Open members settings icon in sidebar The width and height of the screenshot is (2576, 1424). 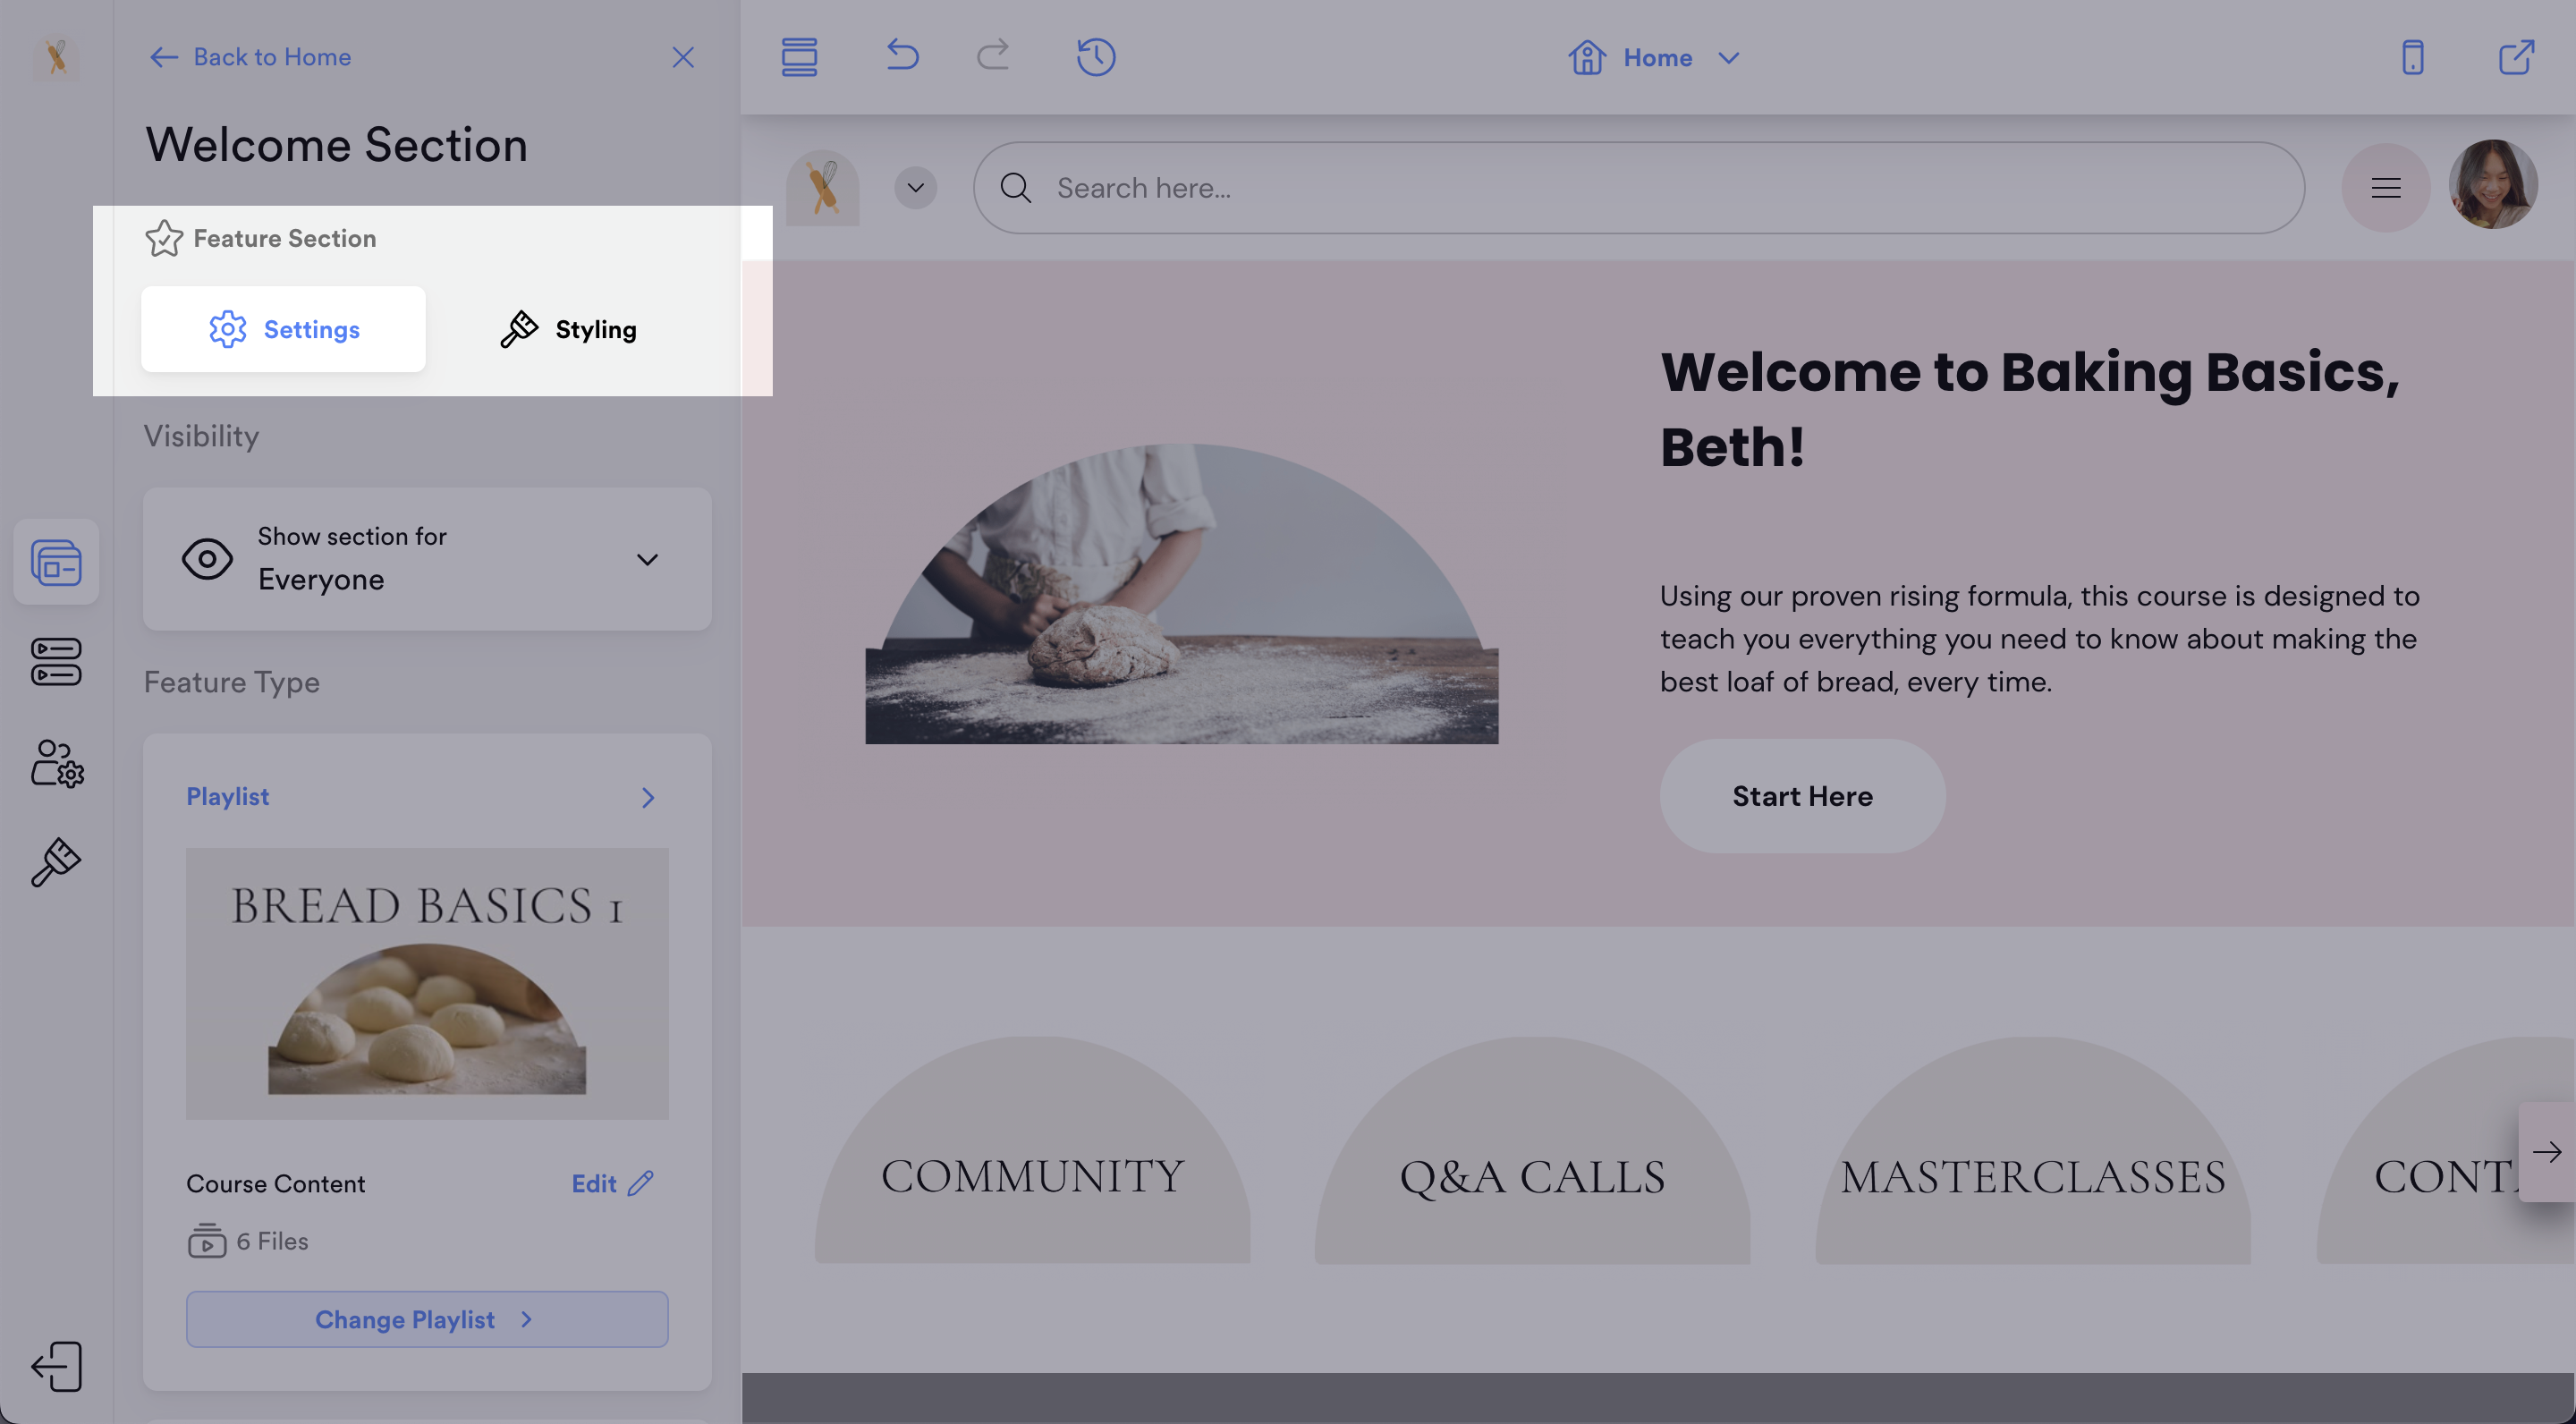[x=56, y=764]
